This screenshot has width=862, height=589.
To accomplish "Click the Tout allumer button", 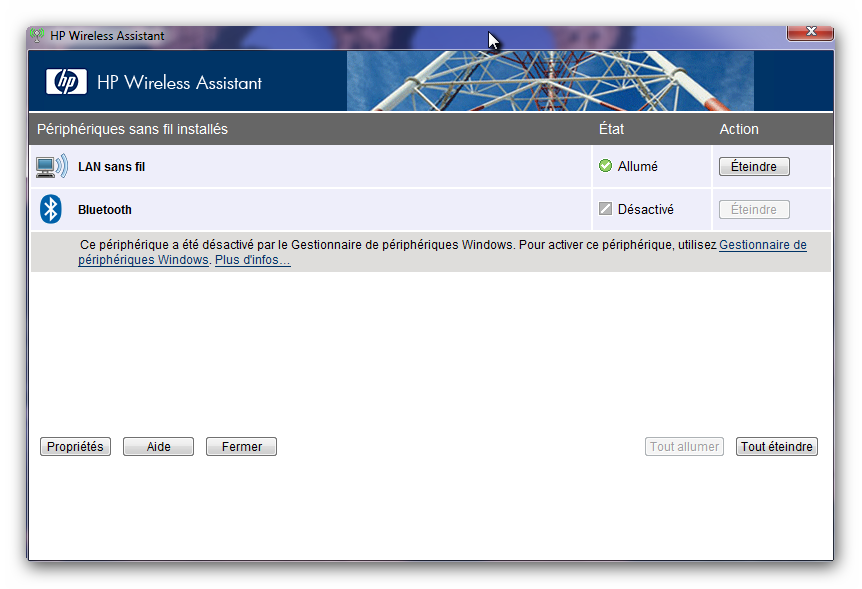I will pyautogui.click(x=684, y=447).
